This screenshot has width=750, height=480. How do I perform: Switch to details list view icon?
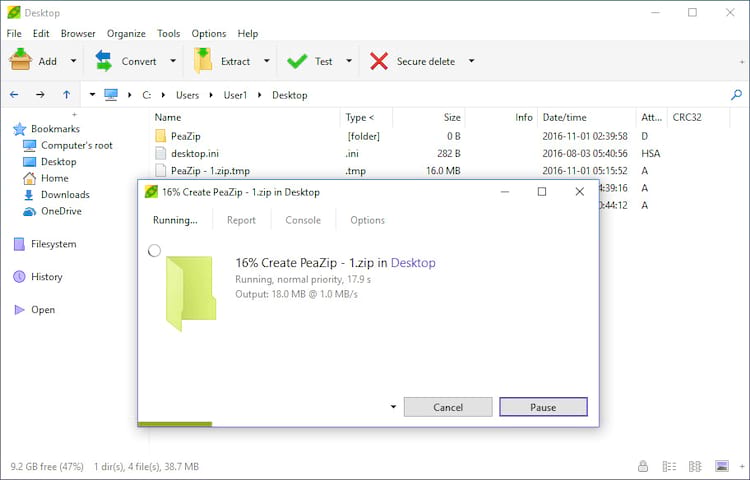click(x=669, y=466)
